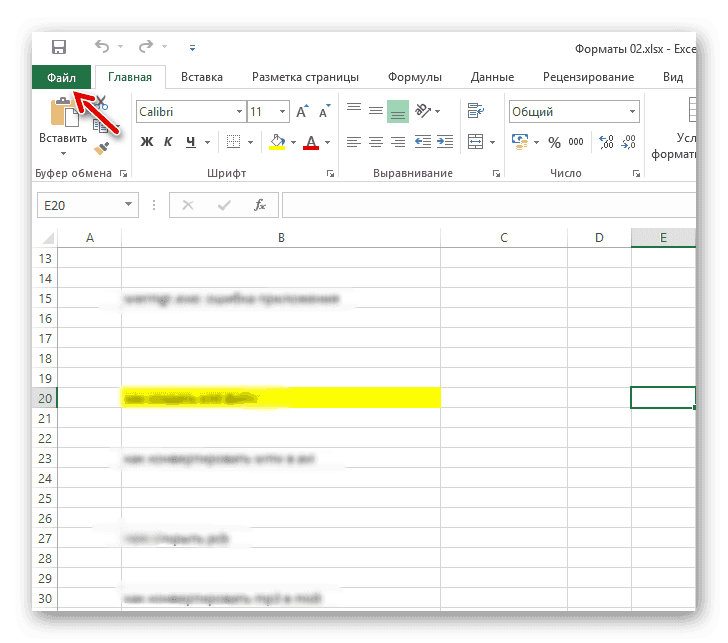Open Customize Quick Access Toolbar dropdown
Viewport: 728px width, 643px height.
coord(192,47)
